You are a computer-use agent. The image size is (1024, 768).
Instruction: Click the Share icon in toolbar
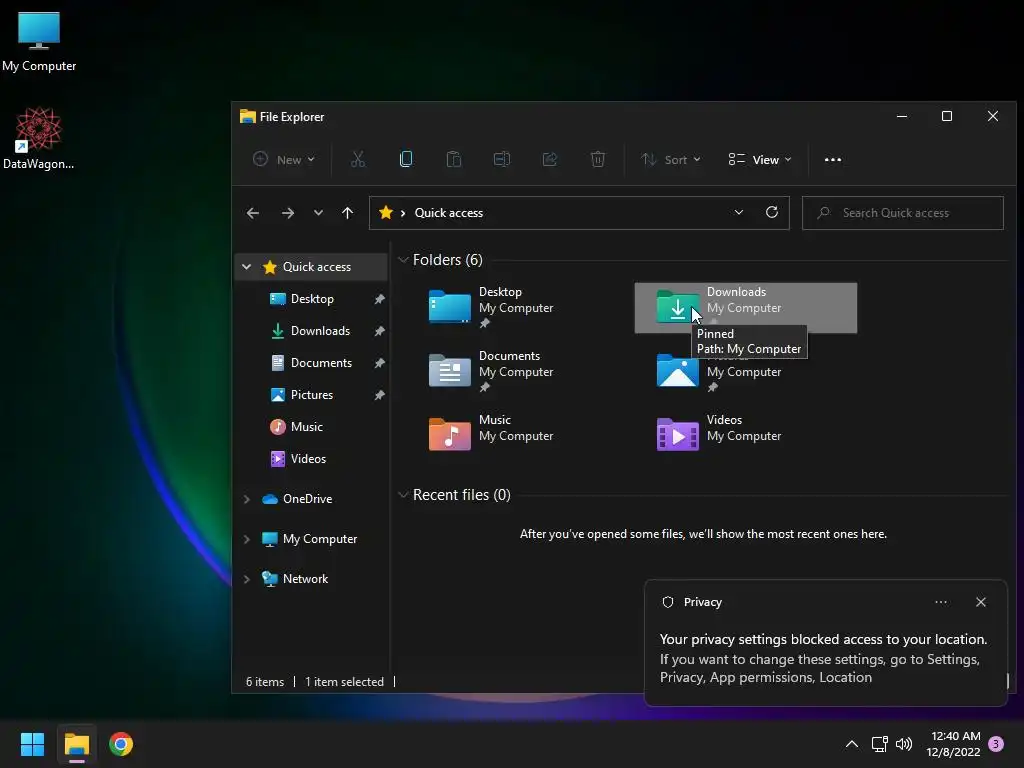550,159
